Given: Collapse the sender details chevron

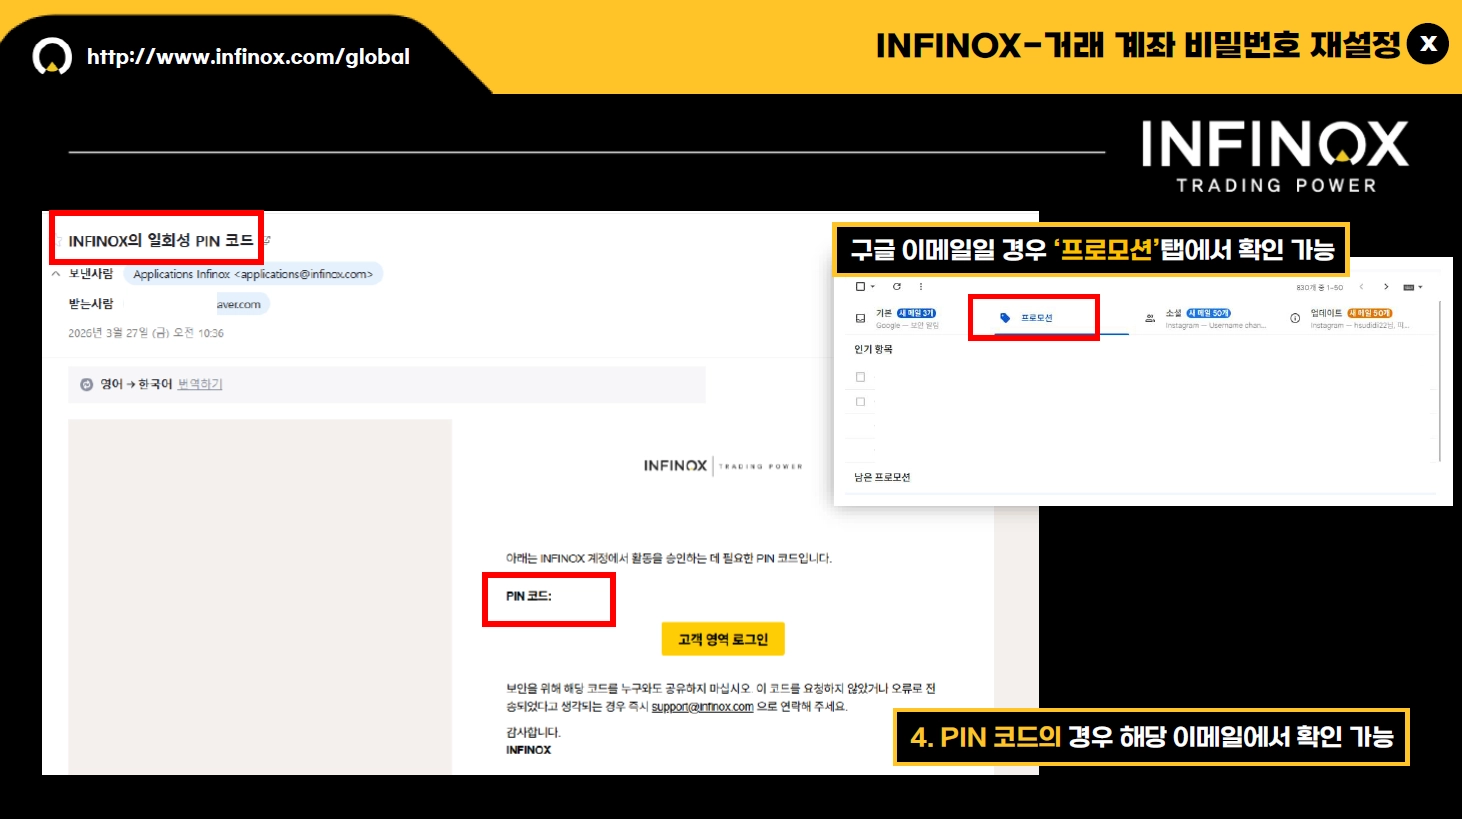Looking at the screenshot, I should [x=56, y=274].
